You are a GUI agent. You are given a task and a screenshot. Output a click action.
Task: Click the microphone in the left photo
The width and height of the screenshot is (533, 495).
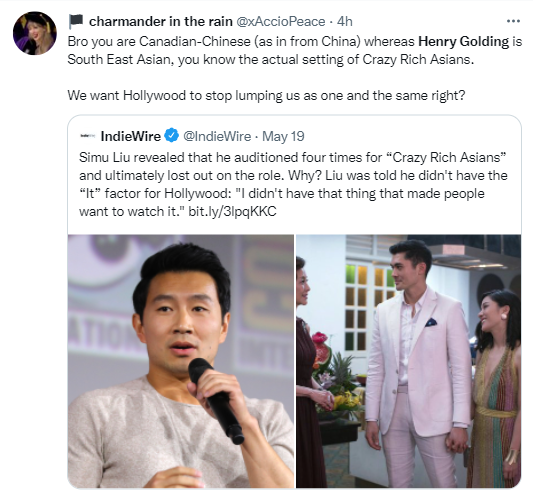point(215,400)
